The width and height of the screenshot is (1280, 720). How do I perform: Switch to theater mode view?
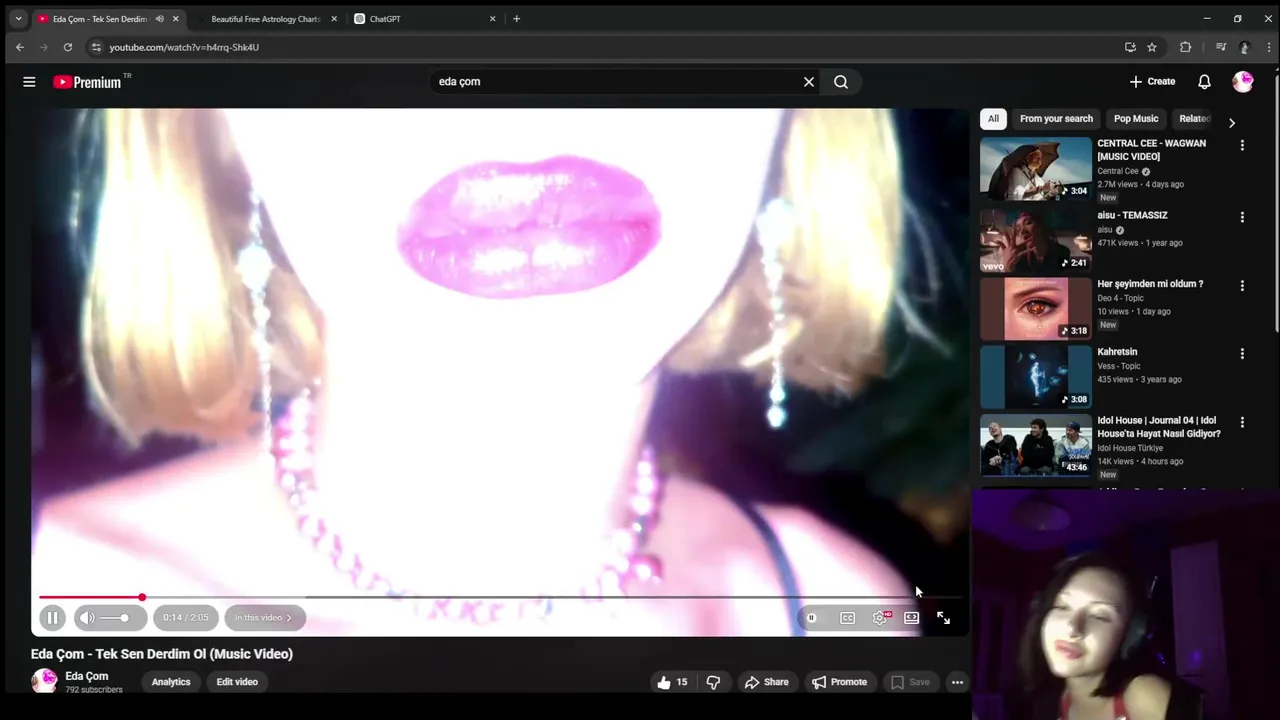pyautogui.click(x=911, y=618)
